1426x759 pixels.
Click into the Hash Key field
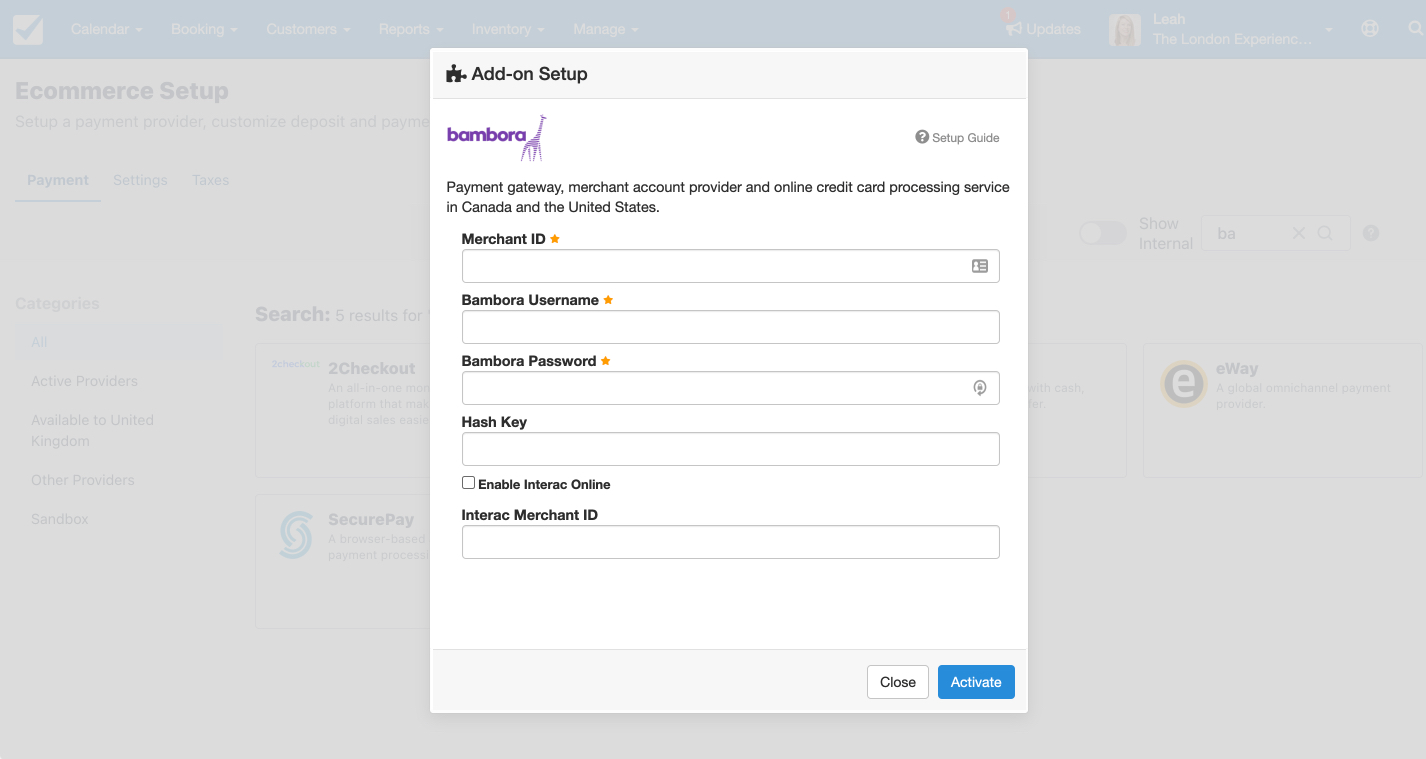[730, 449]
